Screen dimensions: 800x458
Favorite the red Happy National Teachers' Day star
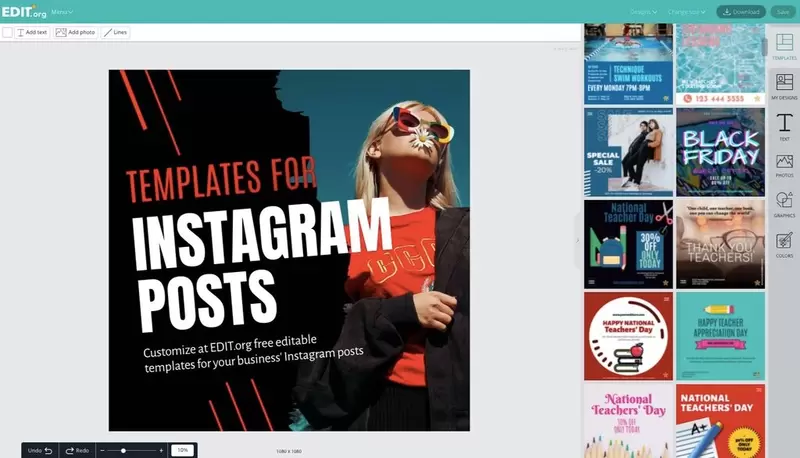665,375
